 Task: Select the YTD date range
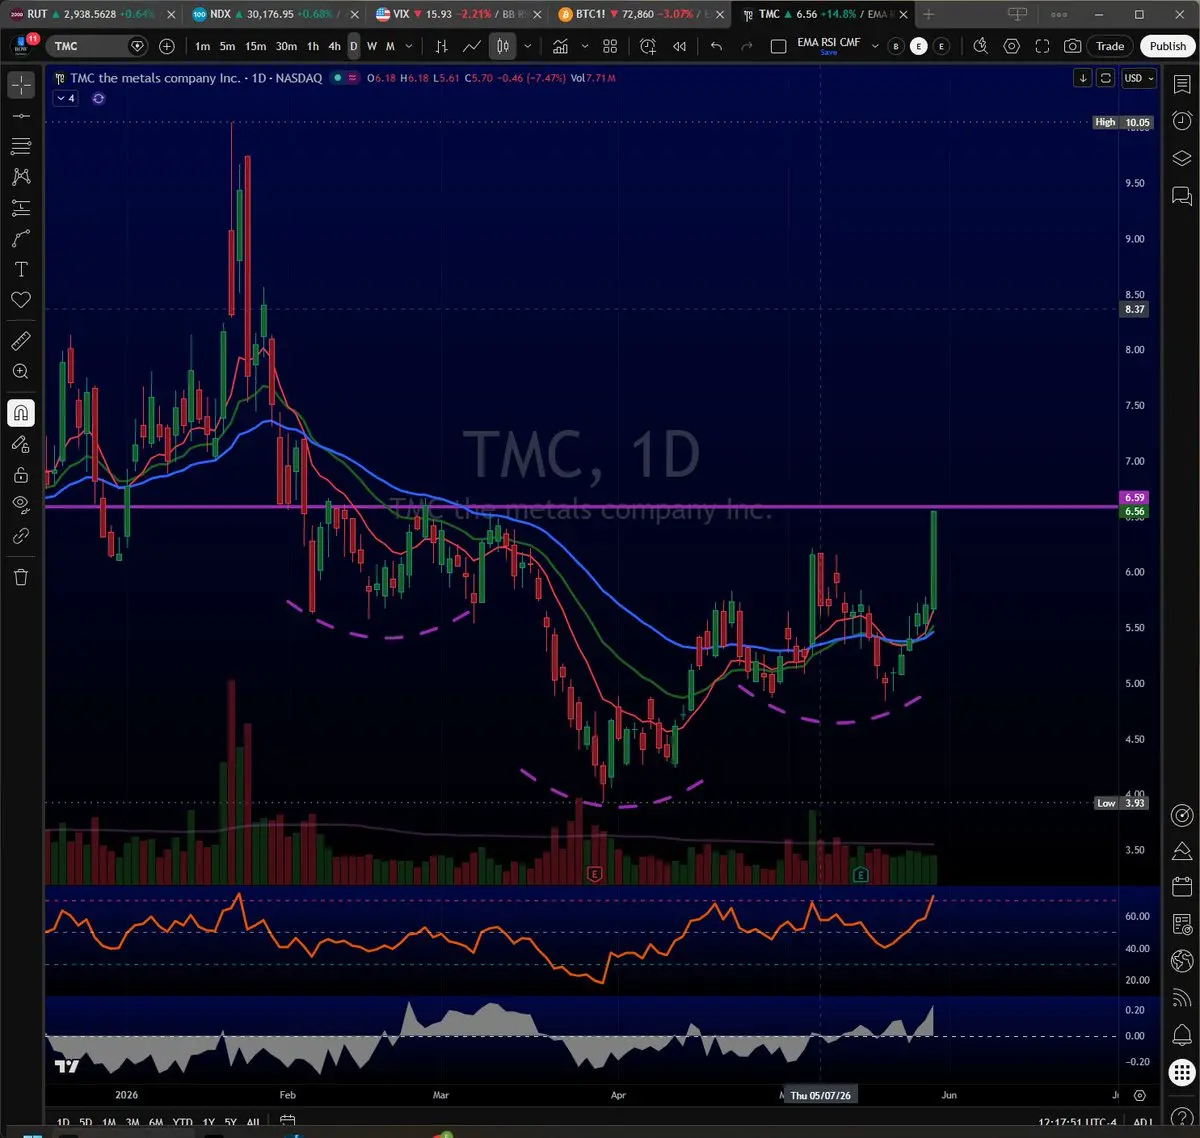(182, 1123)
